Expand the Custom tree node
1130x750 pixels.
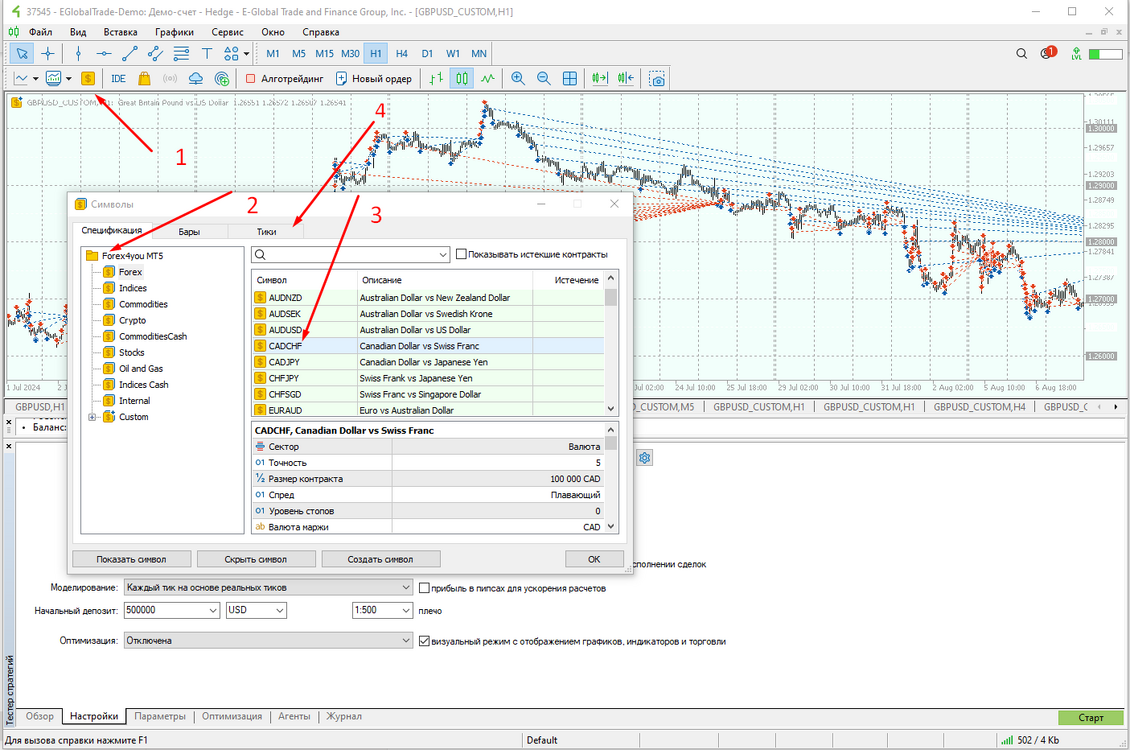point(92,417)
